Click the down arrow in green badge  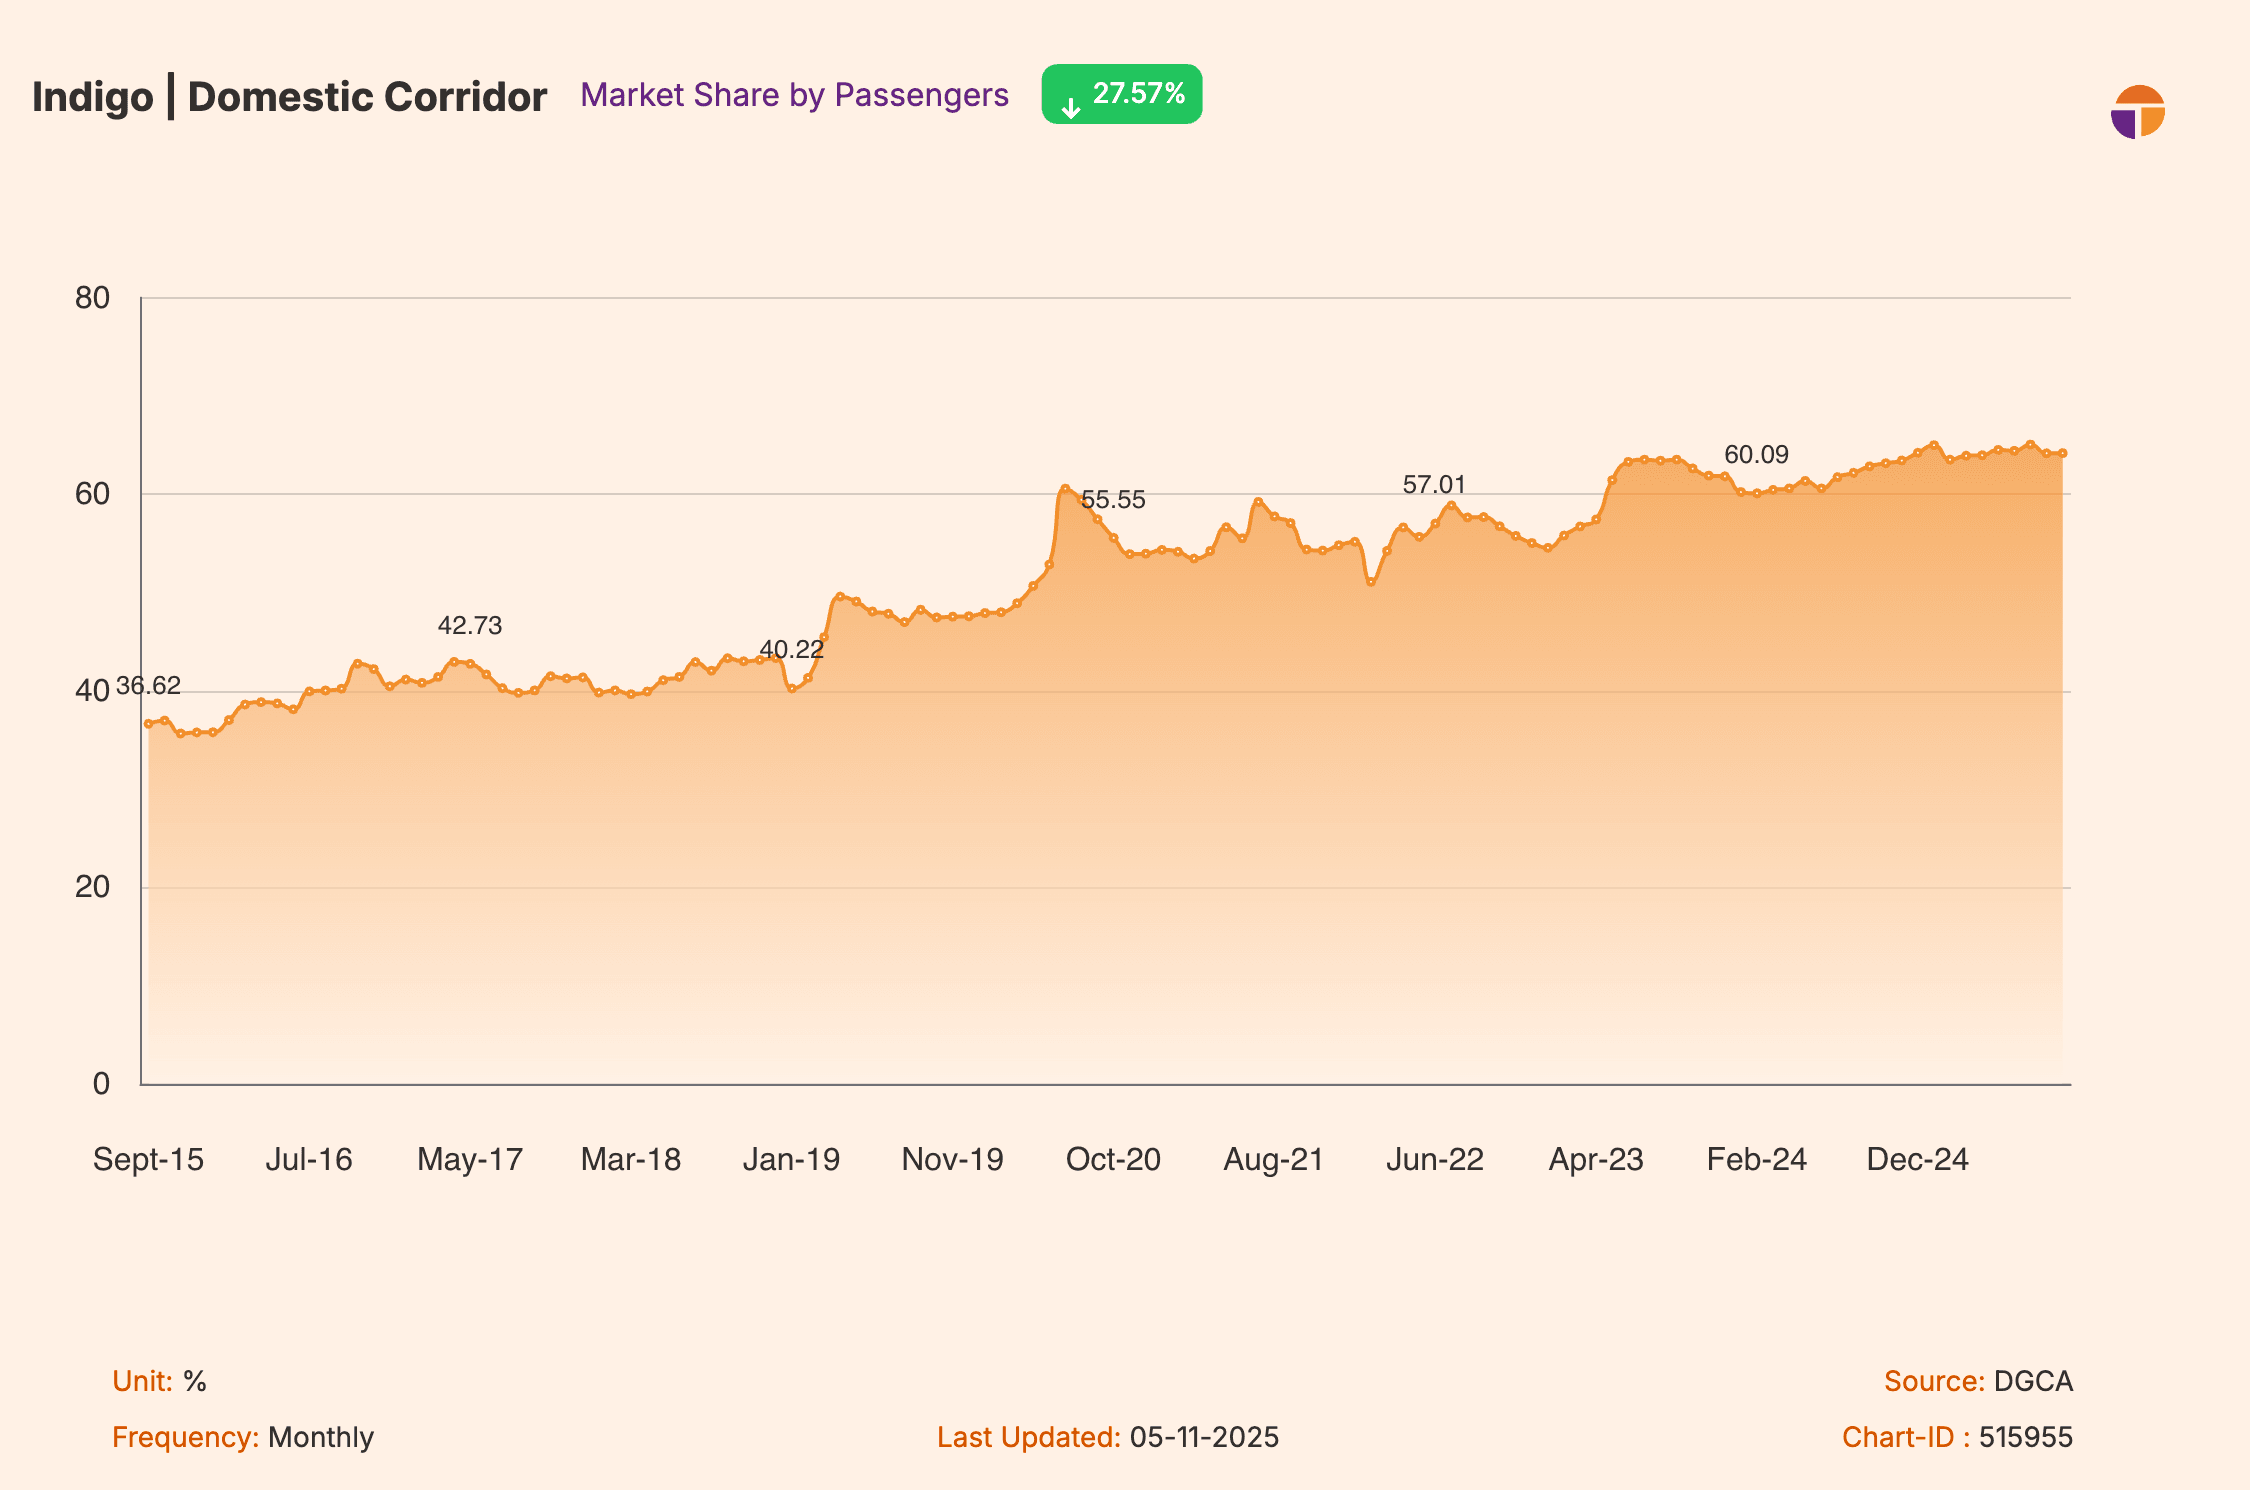pyautogui.click(x=1070, y=108)
